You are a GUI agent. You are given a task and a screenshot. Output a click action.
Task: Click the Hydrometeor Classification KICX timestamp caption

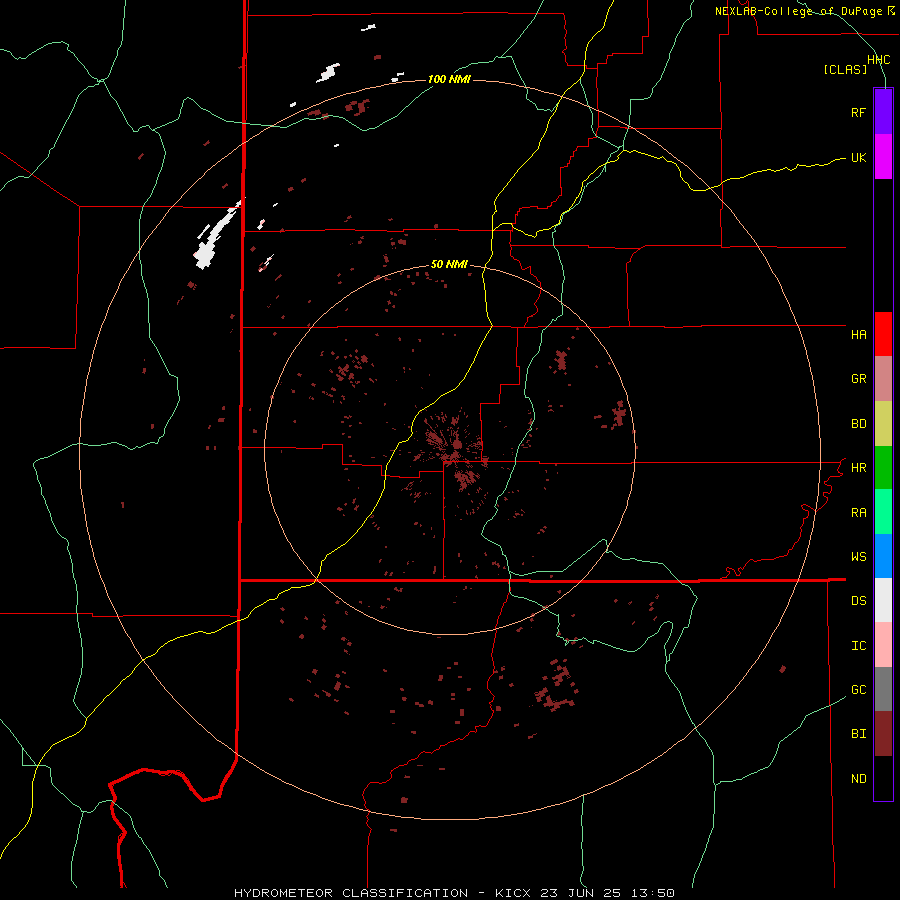pyautogui.click(x=454, y=893)
